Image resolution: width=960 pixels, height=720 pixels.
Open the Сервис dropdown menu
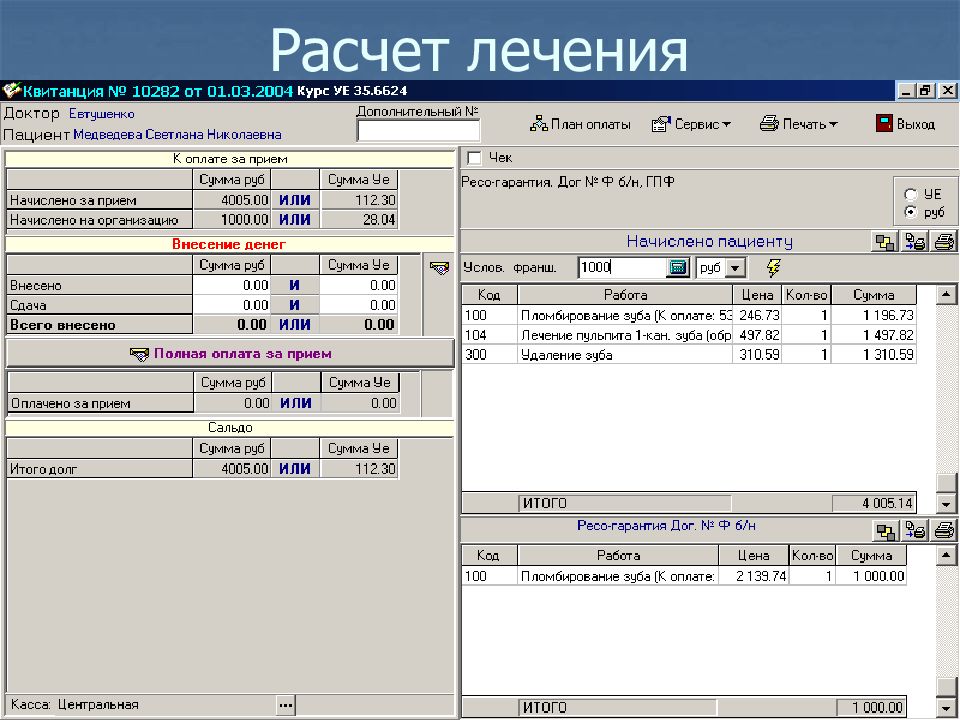pos(691,124)
